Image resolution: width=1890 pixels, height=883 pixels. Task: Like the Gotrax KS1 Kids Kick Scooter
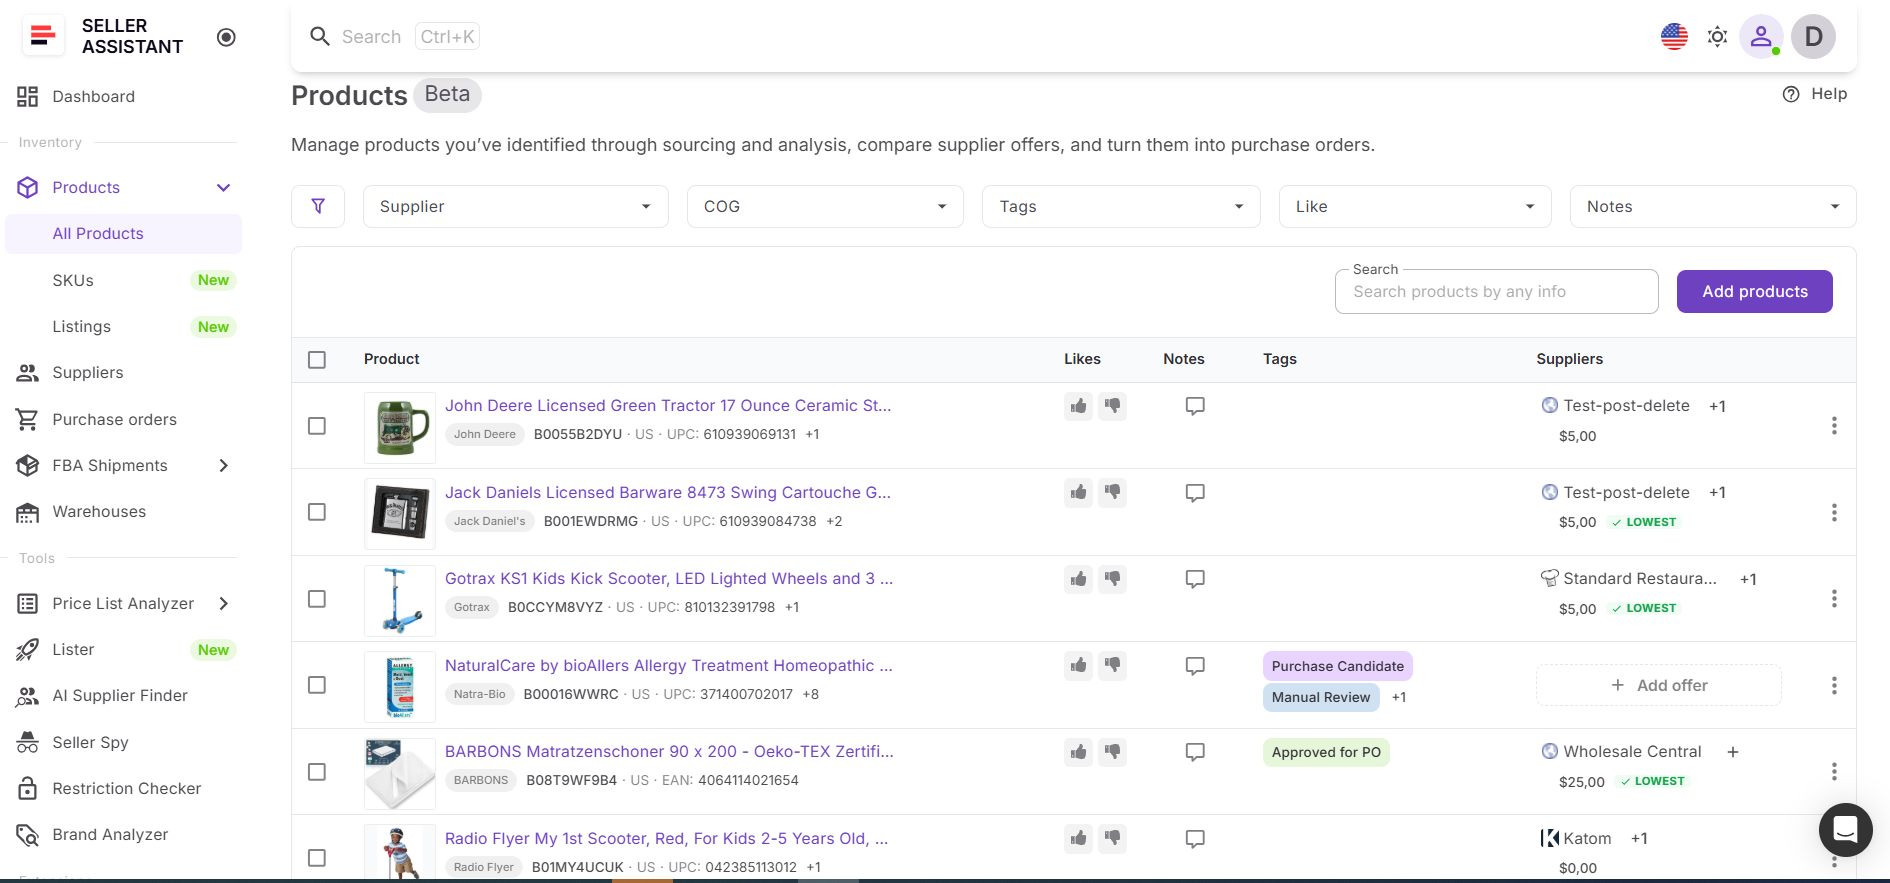(1078, 579)
